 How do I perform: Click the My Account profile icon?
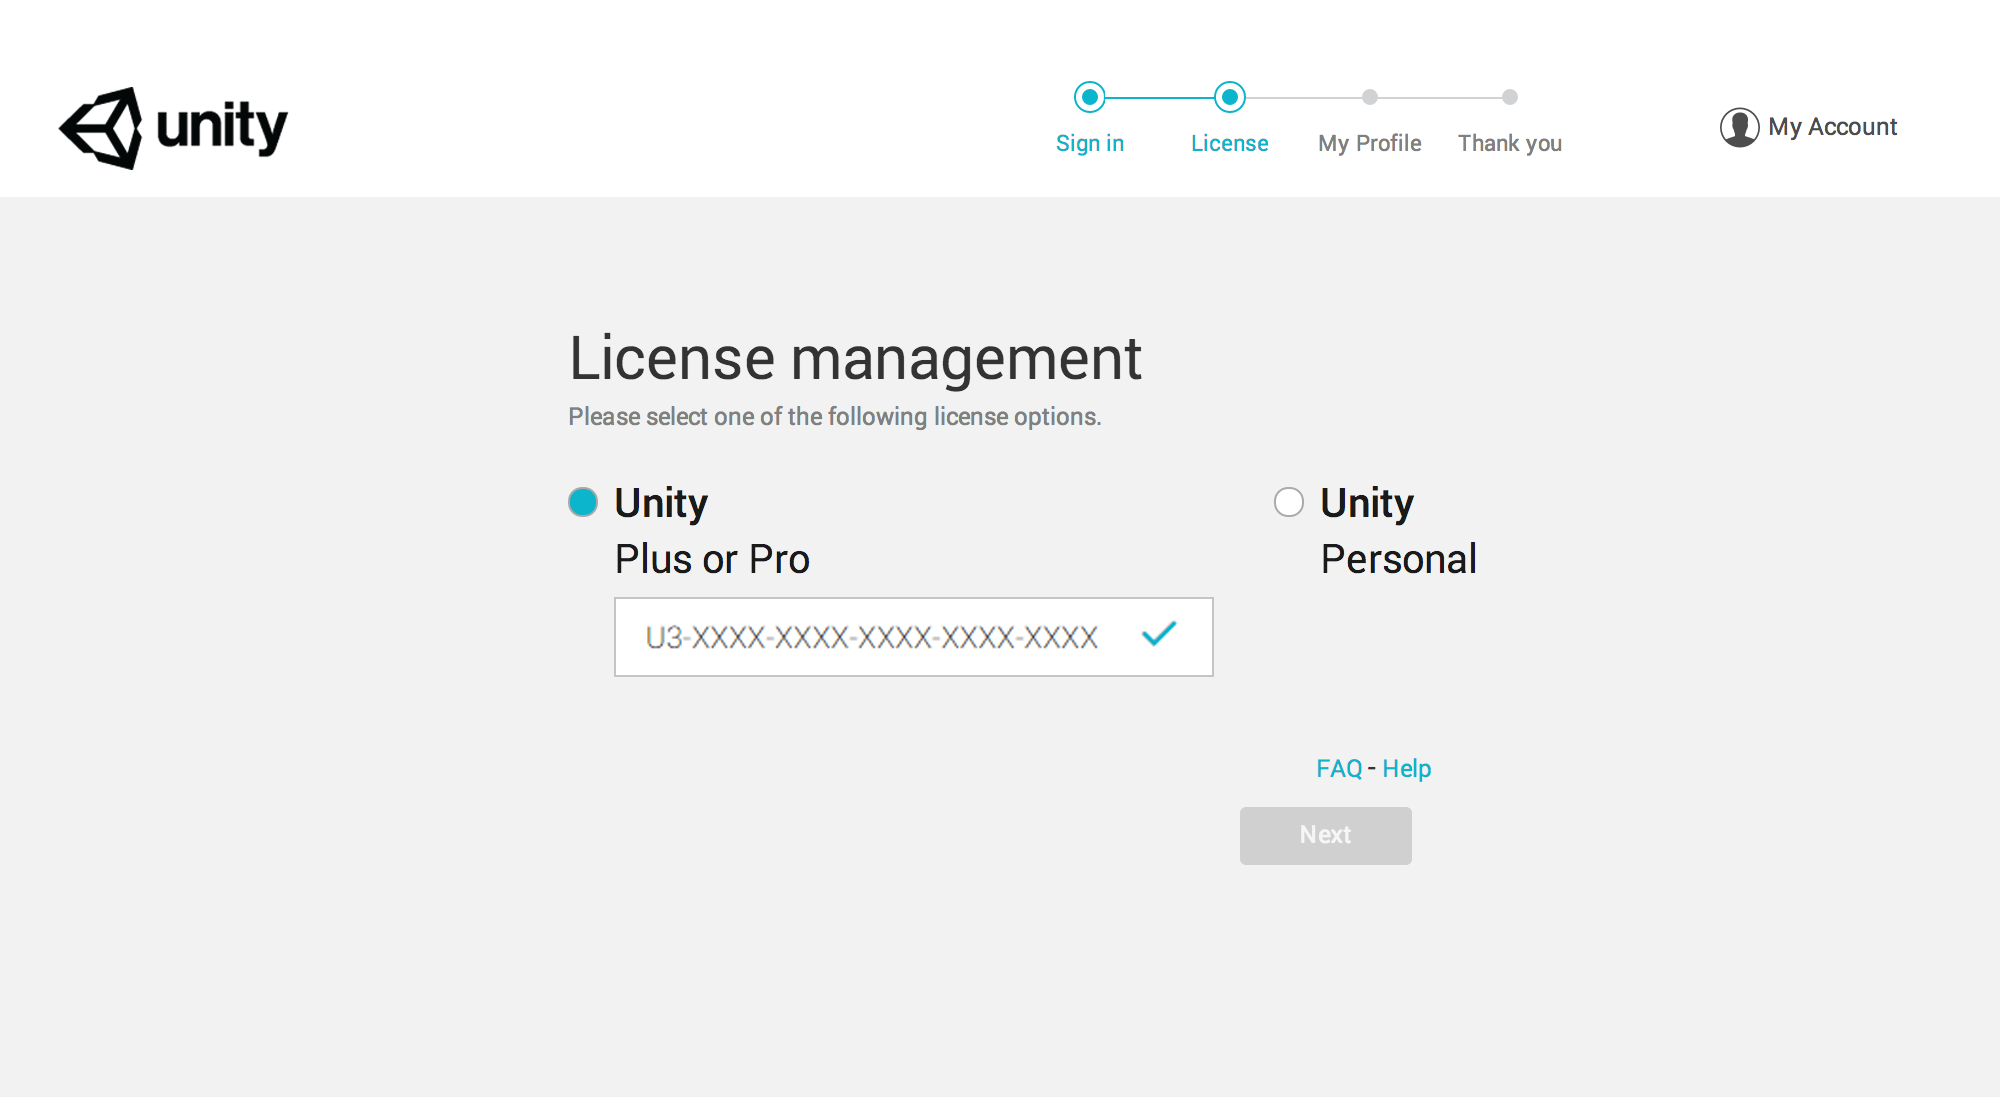pyautogui.click(x=1735, y=127)
